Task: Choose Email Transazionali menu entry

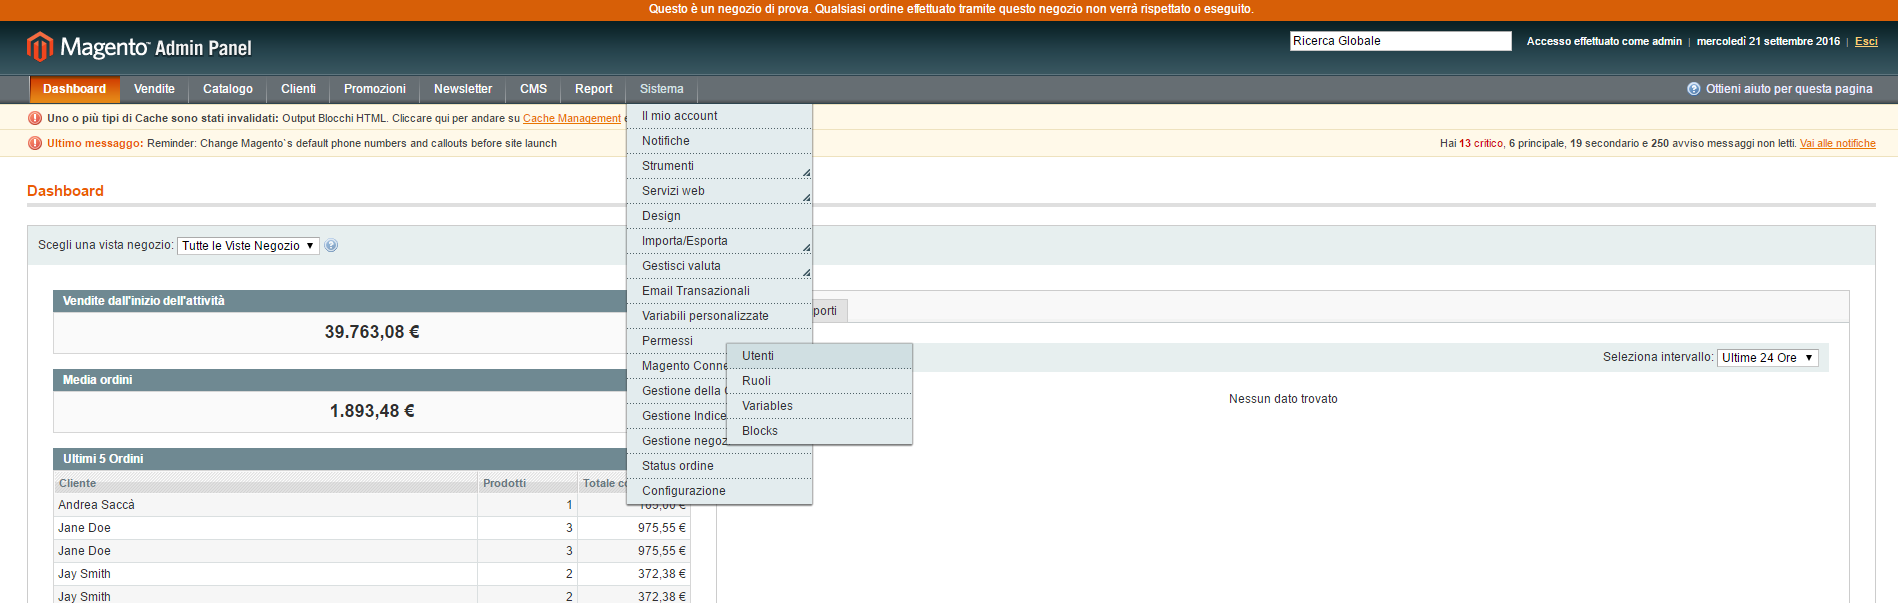Action: 719,291
